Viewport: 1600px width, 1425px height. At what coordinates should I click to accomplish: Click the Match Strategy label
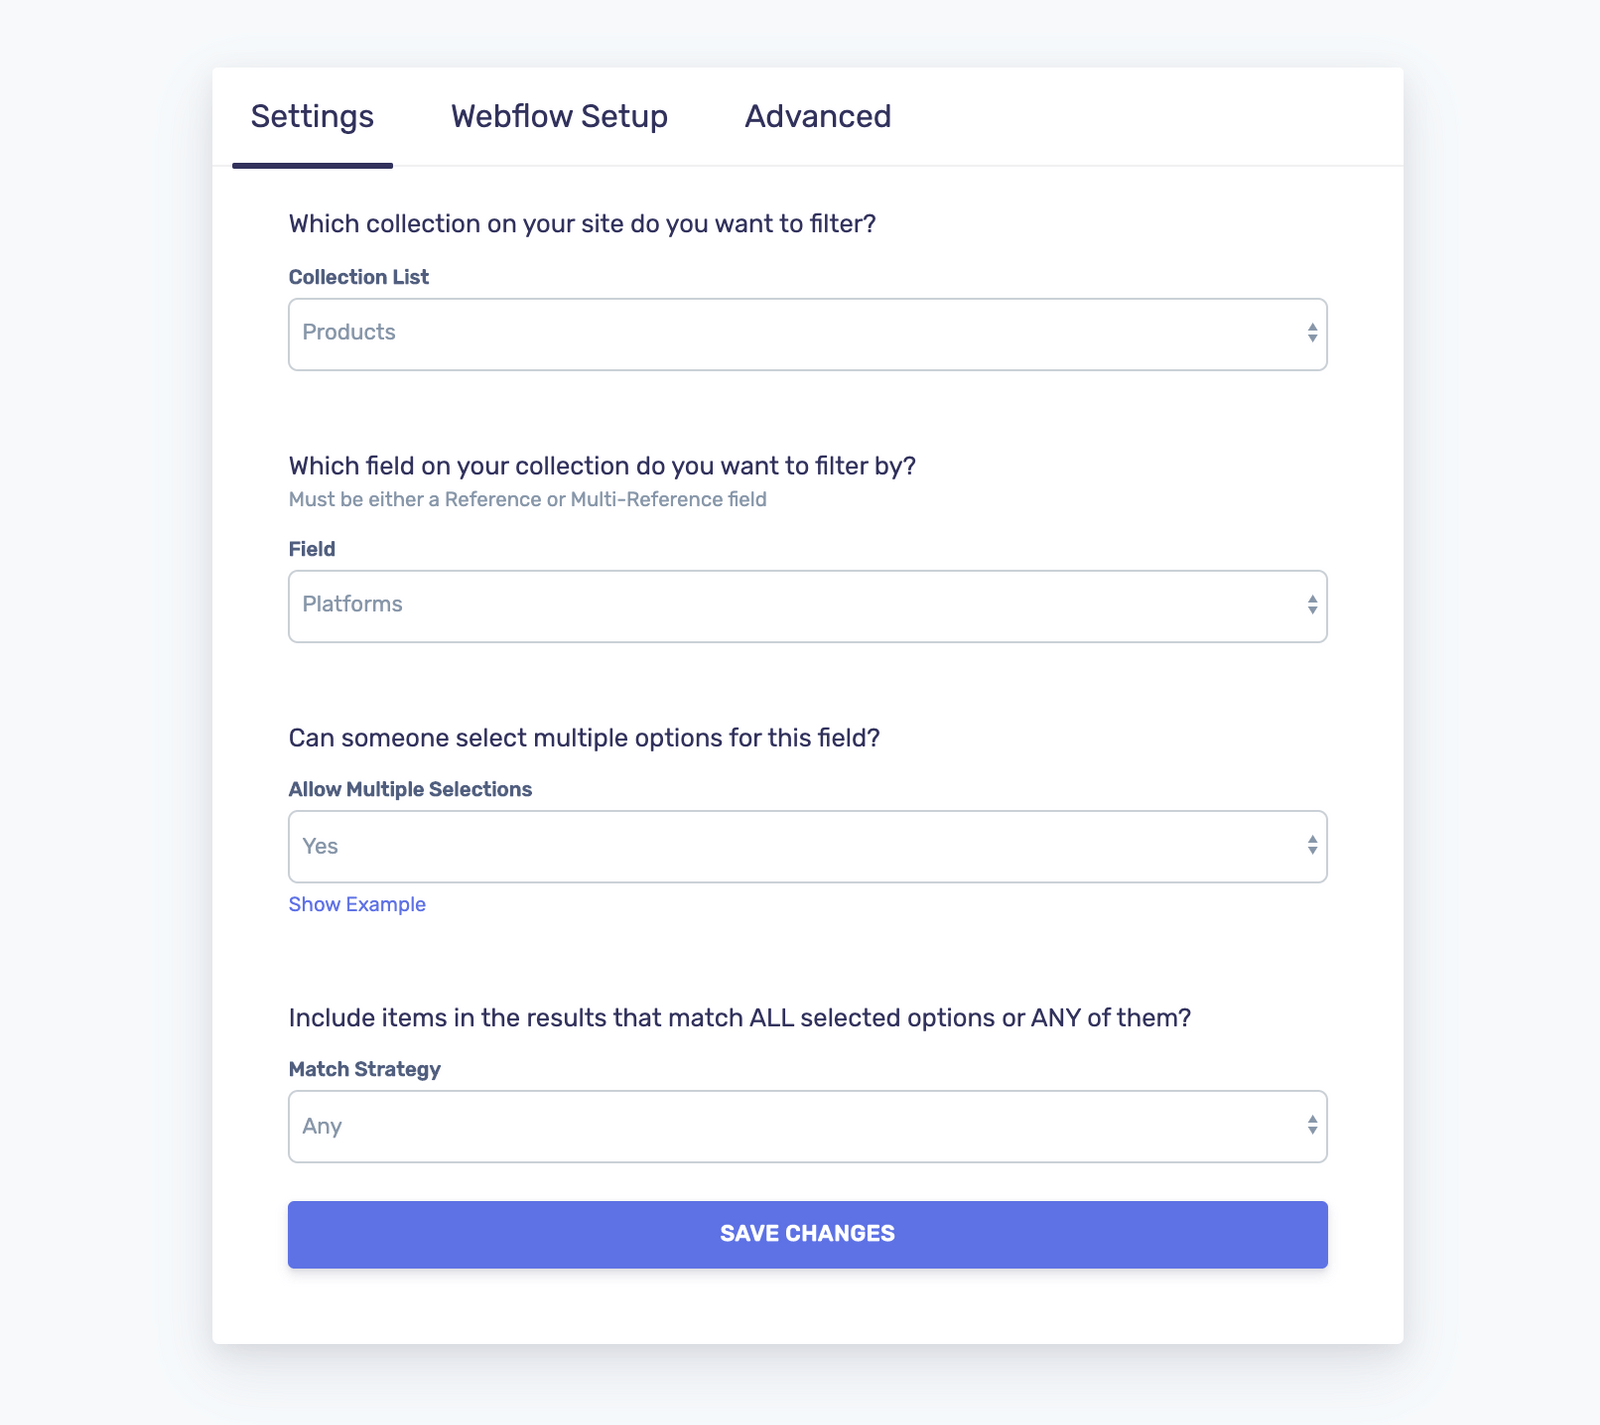click(364, 1069)
